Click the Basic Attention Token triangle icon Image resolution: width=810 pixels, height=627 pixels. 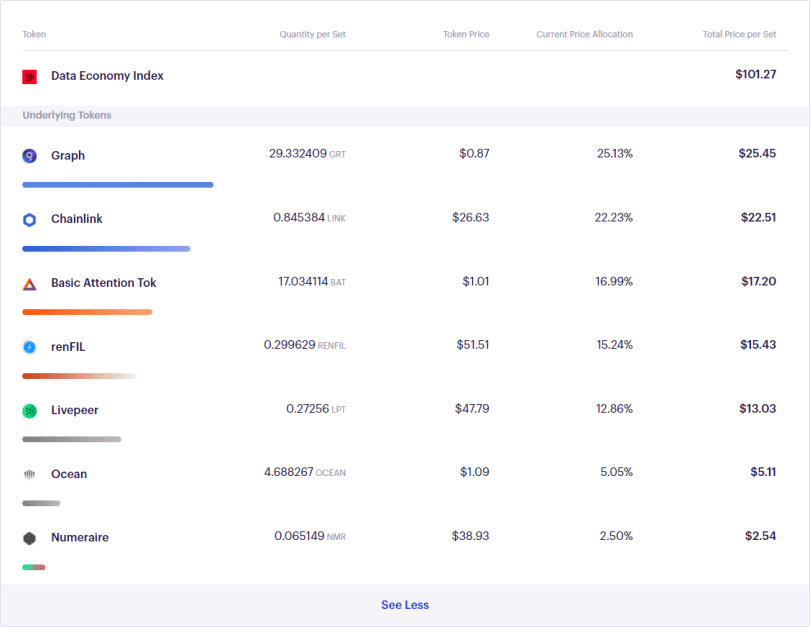[x=29, y=284]
